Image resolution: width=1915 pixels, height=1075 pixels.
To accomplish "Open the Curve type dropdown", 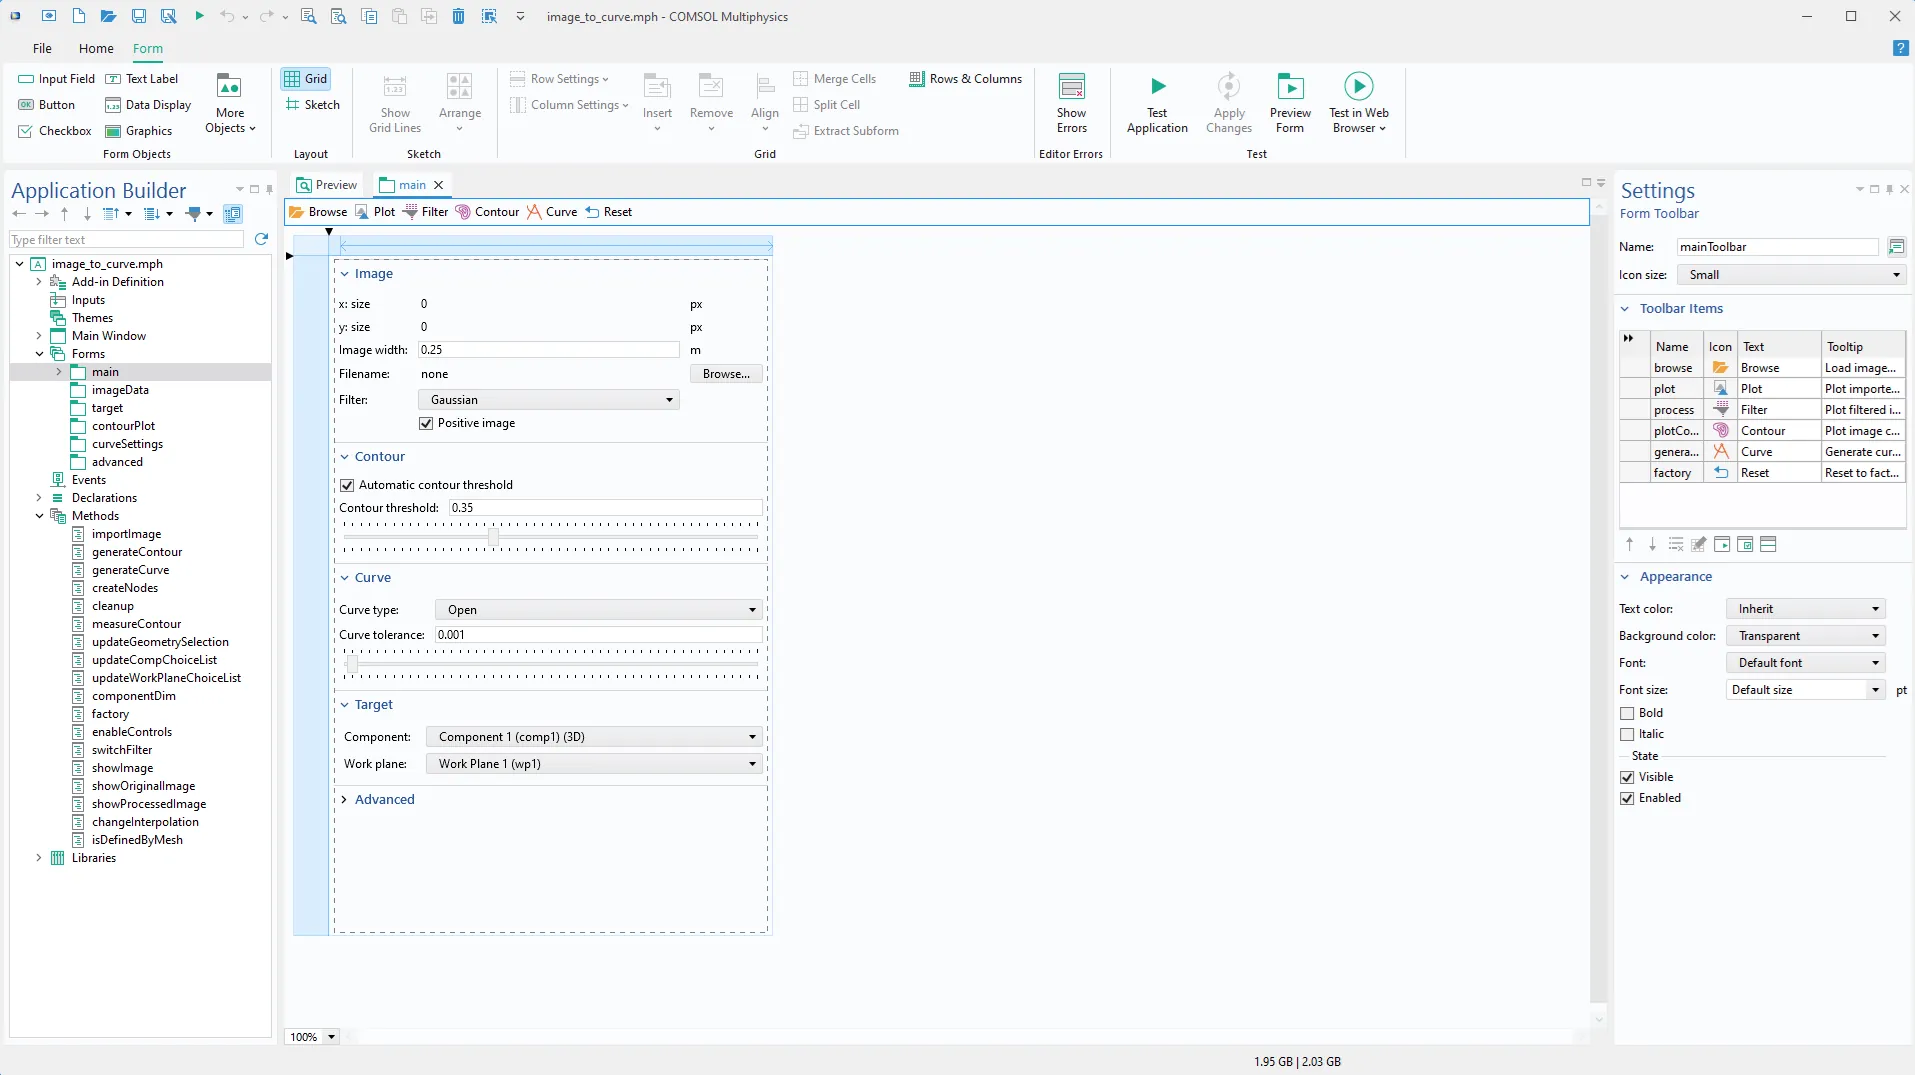I will pyautogui.click(x=599, y=610).
